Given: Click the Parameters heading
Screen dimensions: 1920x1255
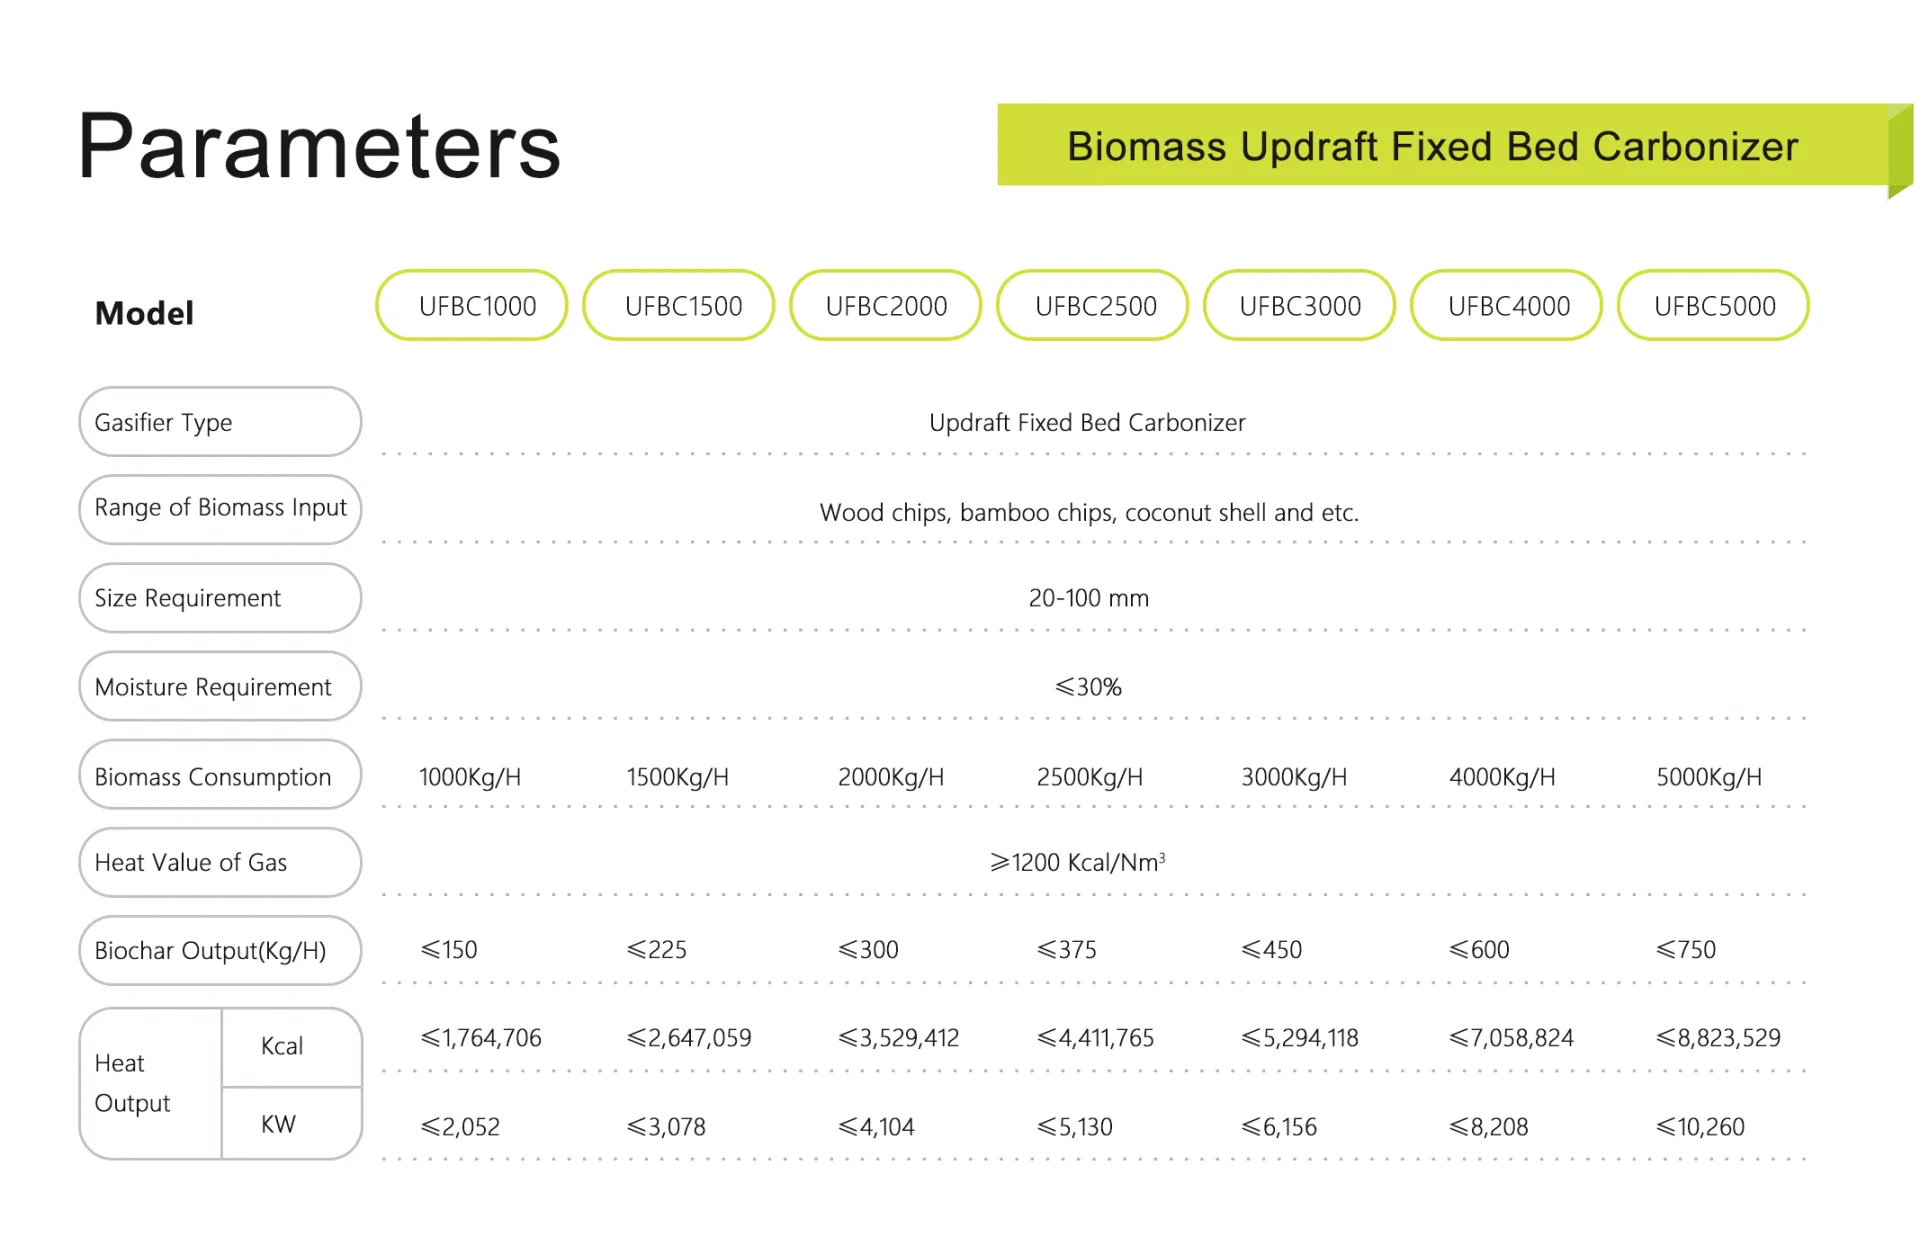Looking at the screenshot, I should coord(320,147).
